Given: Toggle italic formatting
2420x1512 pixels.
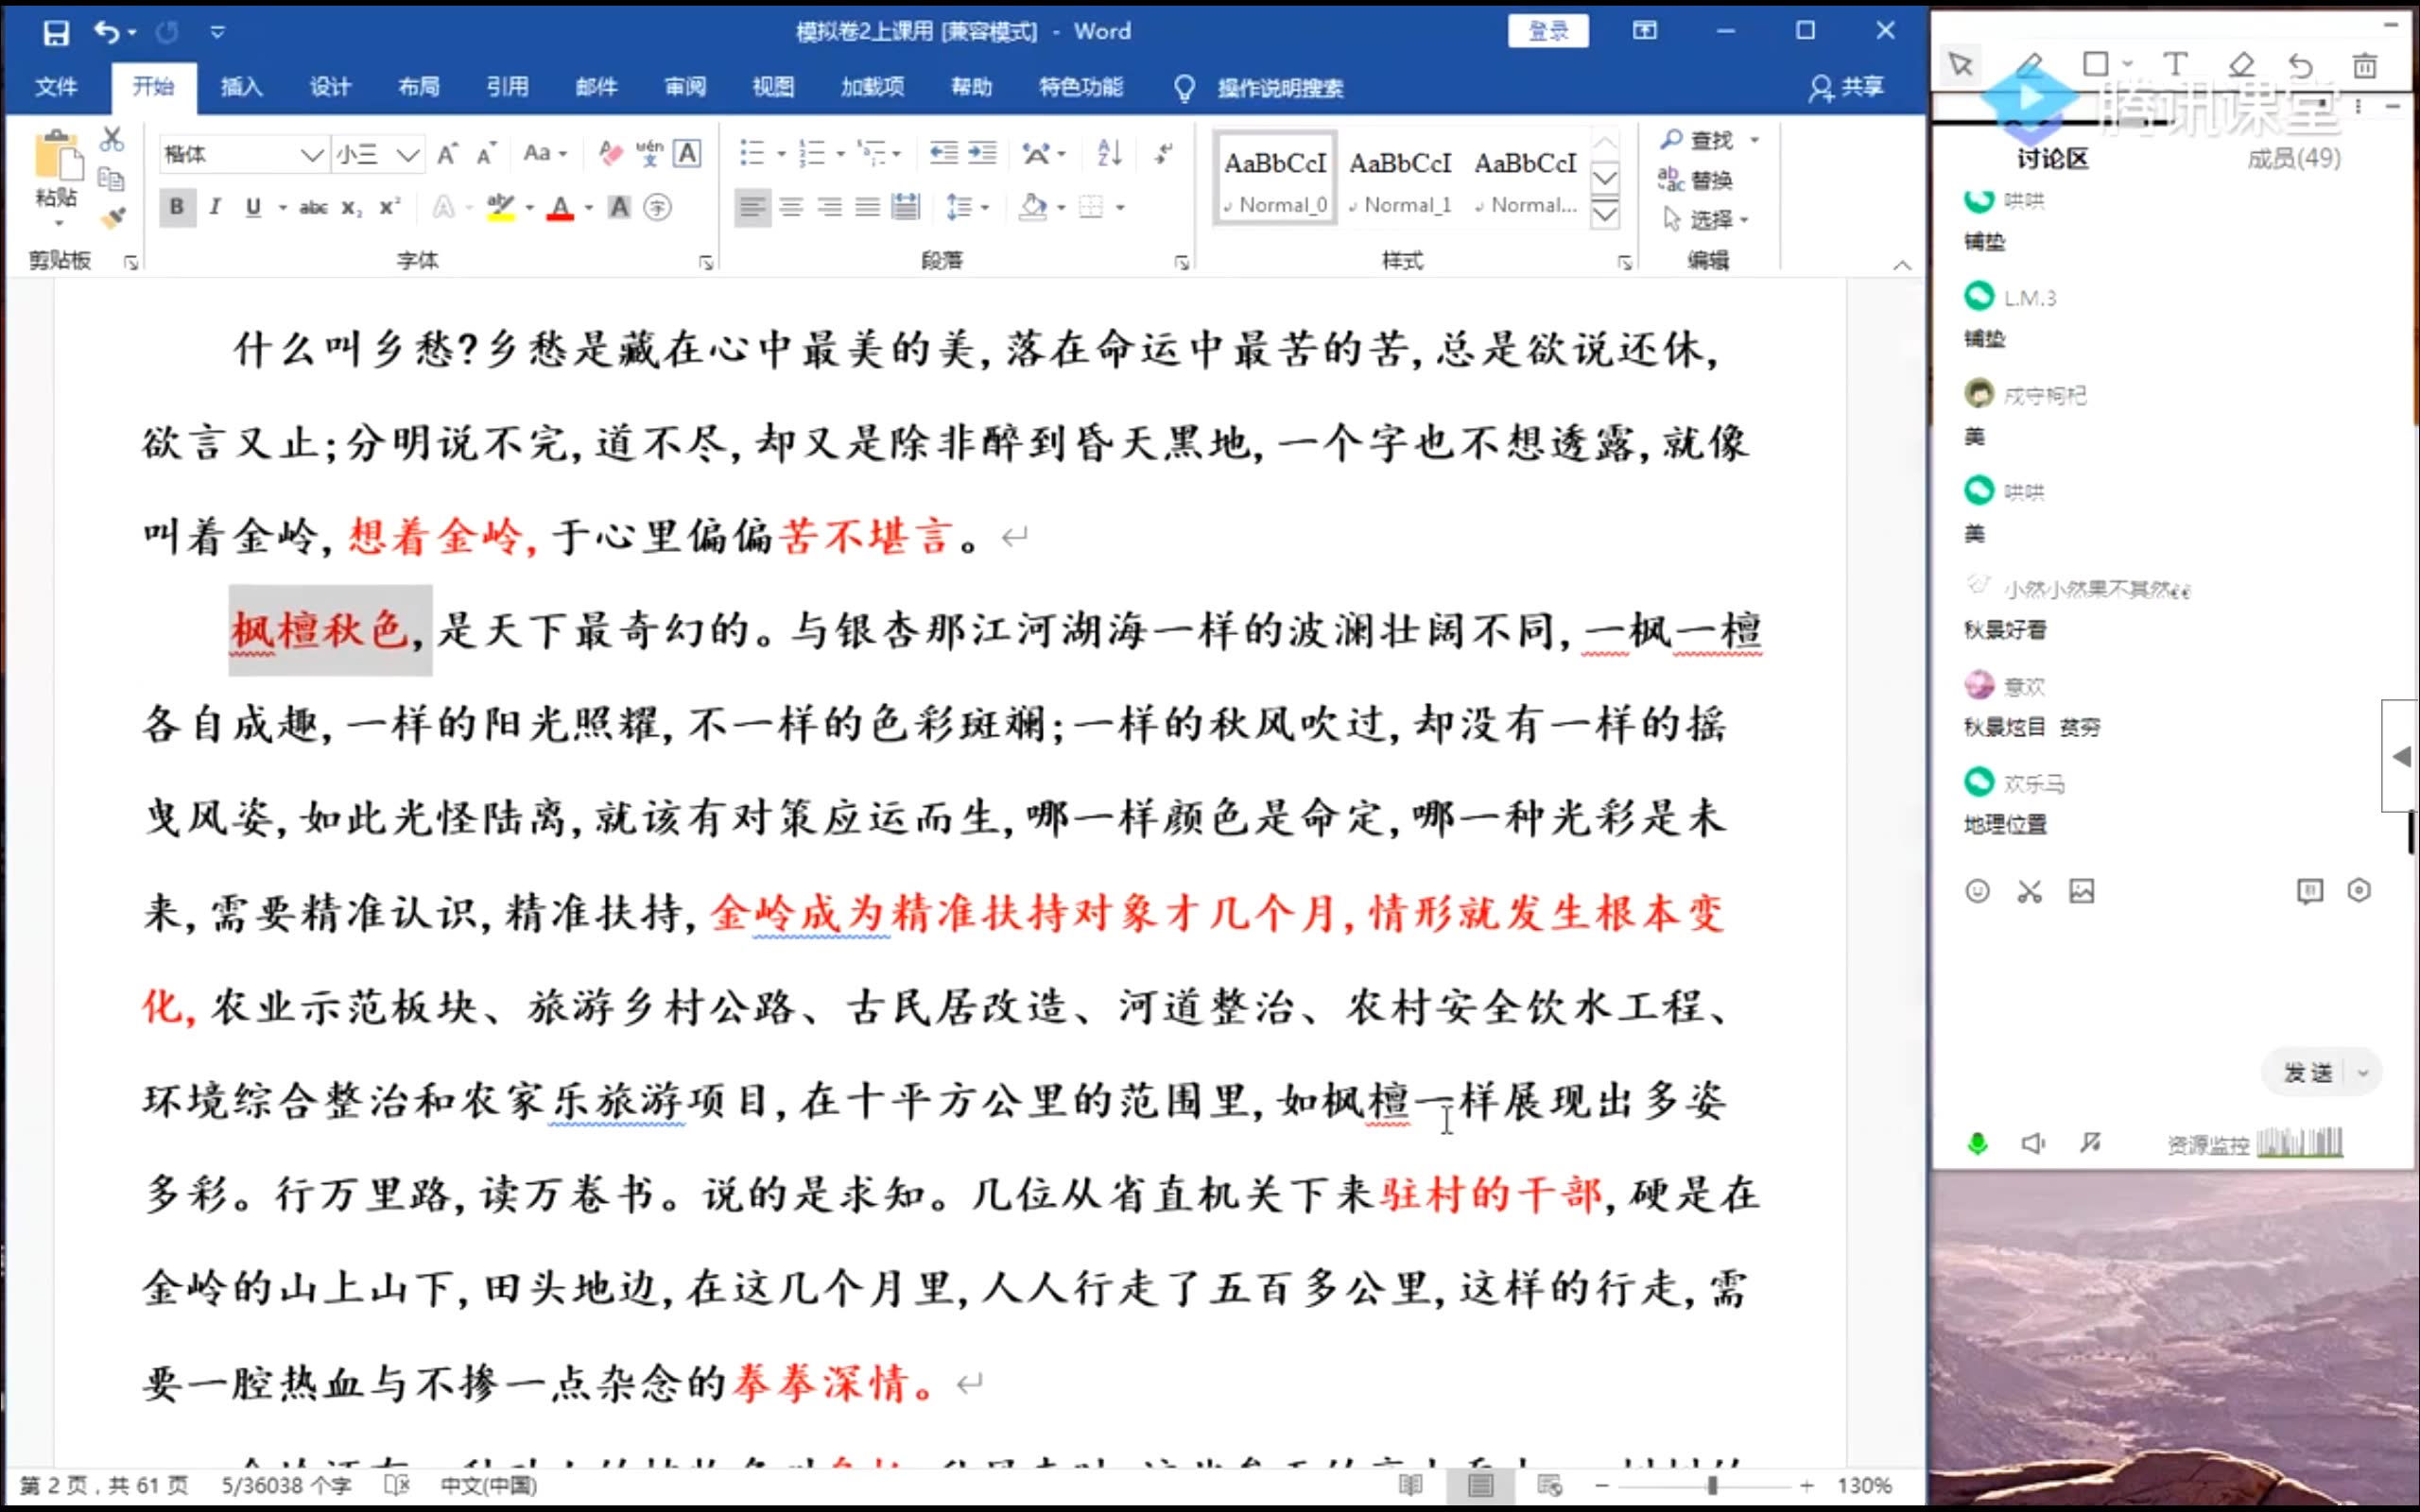Looking at the screenshot, I should point(215,207).
